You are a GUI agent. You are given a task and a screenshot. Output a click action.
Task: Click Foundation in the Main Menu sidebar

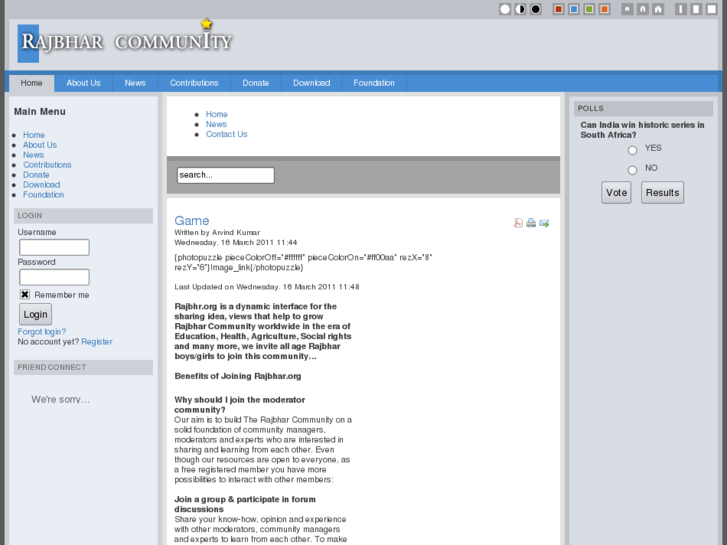click(x=44, y=195)
